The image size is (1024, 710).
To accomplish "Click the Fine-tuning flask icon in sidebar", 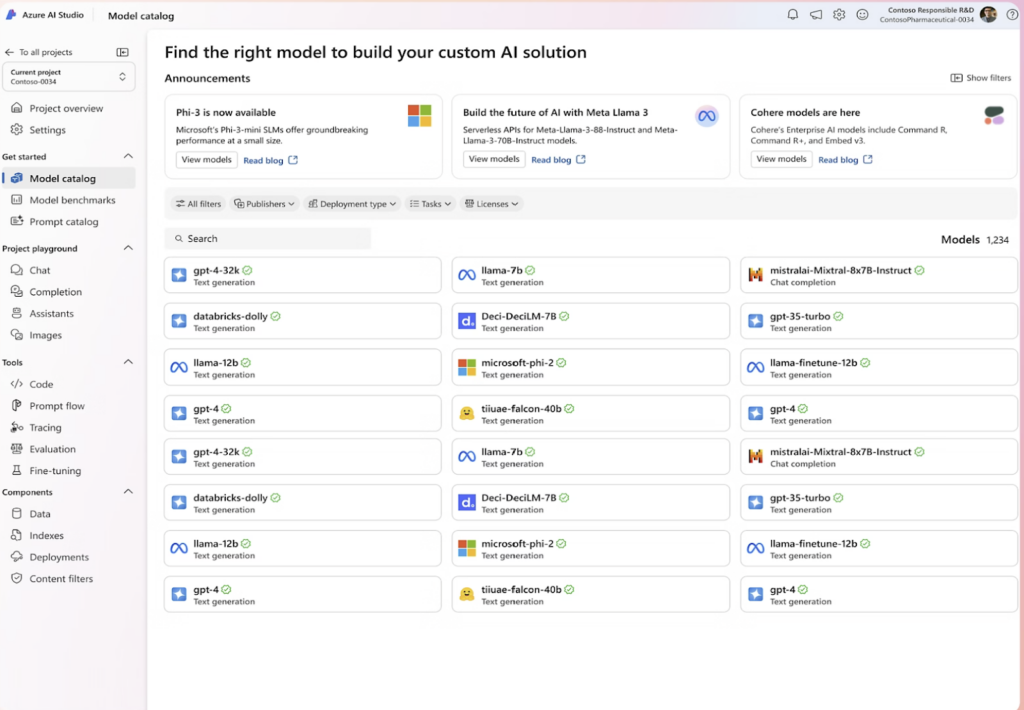I will (17, 470).
